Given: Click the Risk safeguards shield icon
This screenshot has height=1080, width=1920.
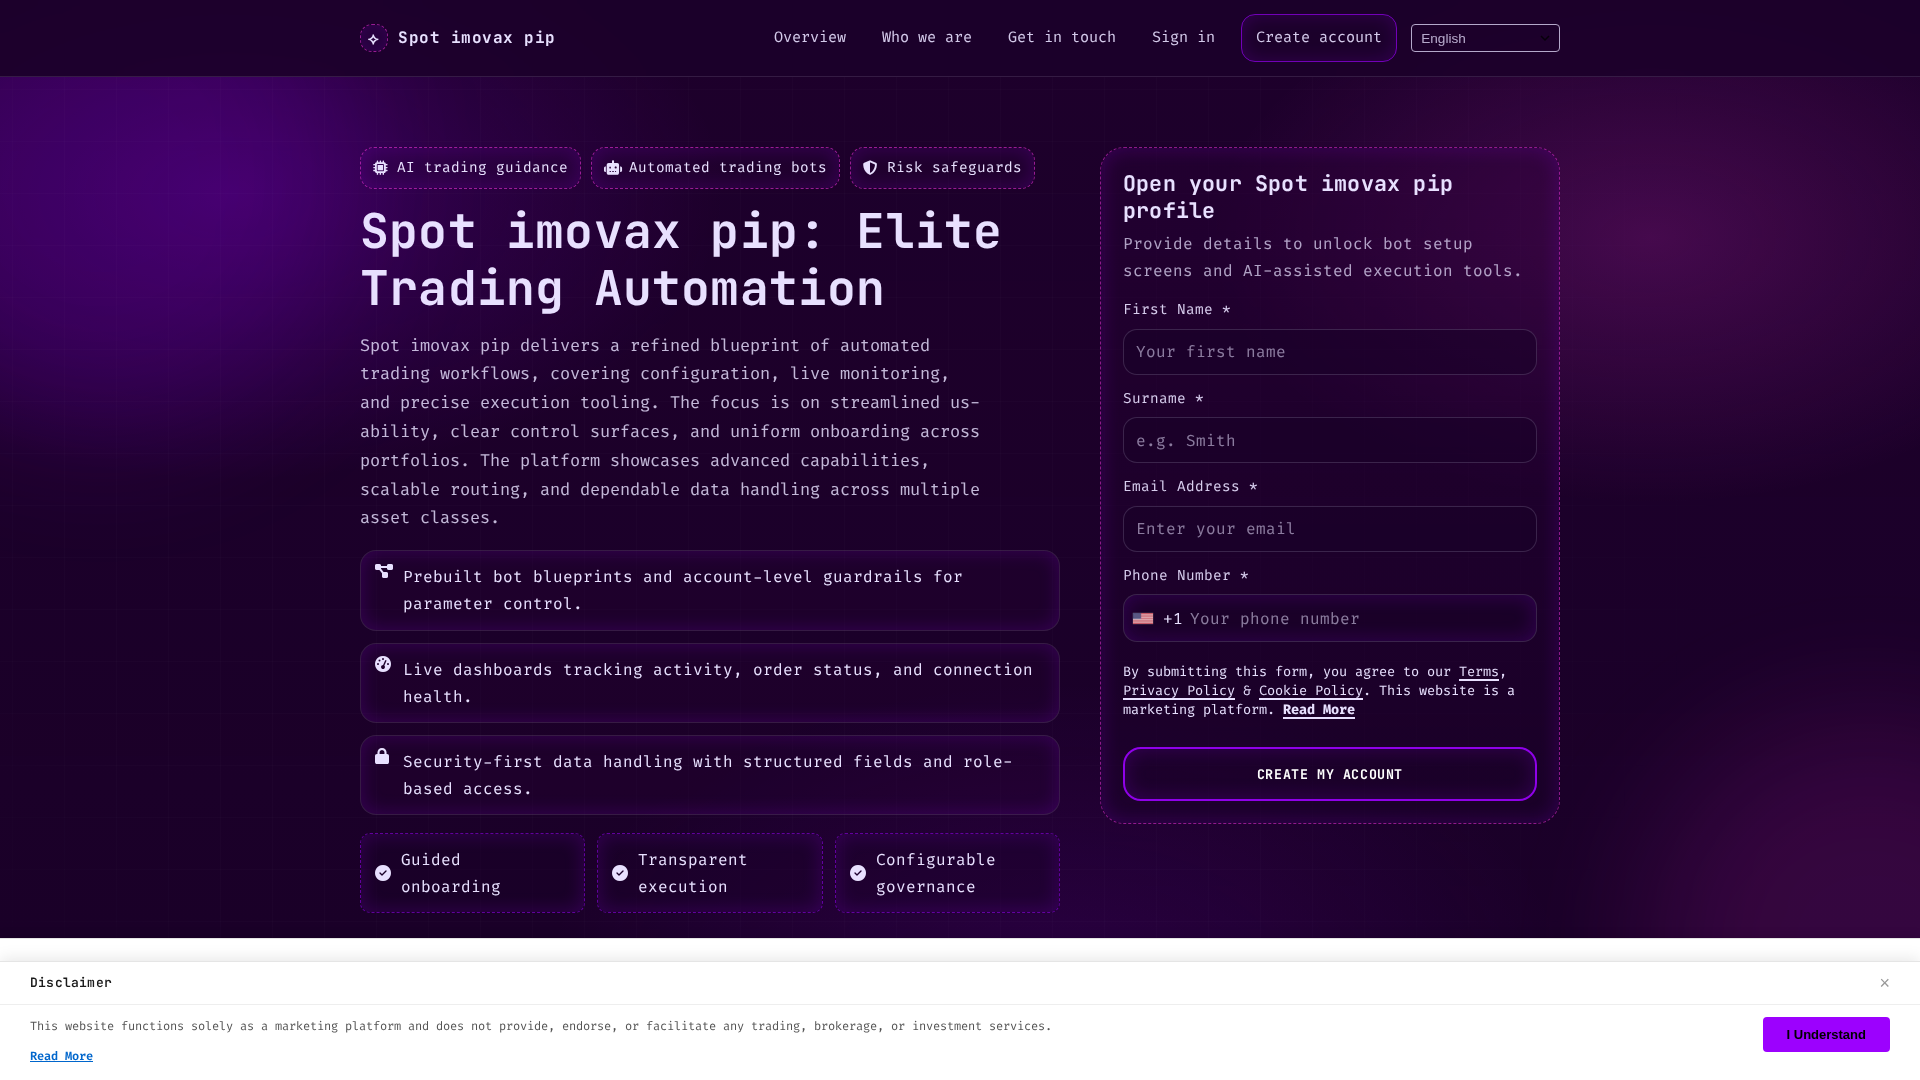Looking at the screenshot, I should coord(870,168).
